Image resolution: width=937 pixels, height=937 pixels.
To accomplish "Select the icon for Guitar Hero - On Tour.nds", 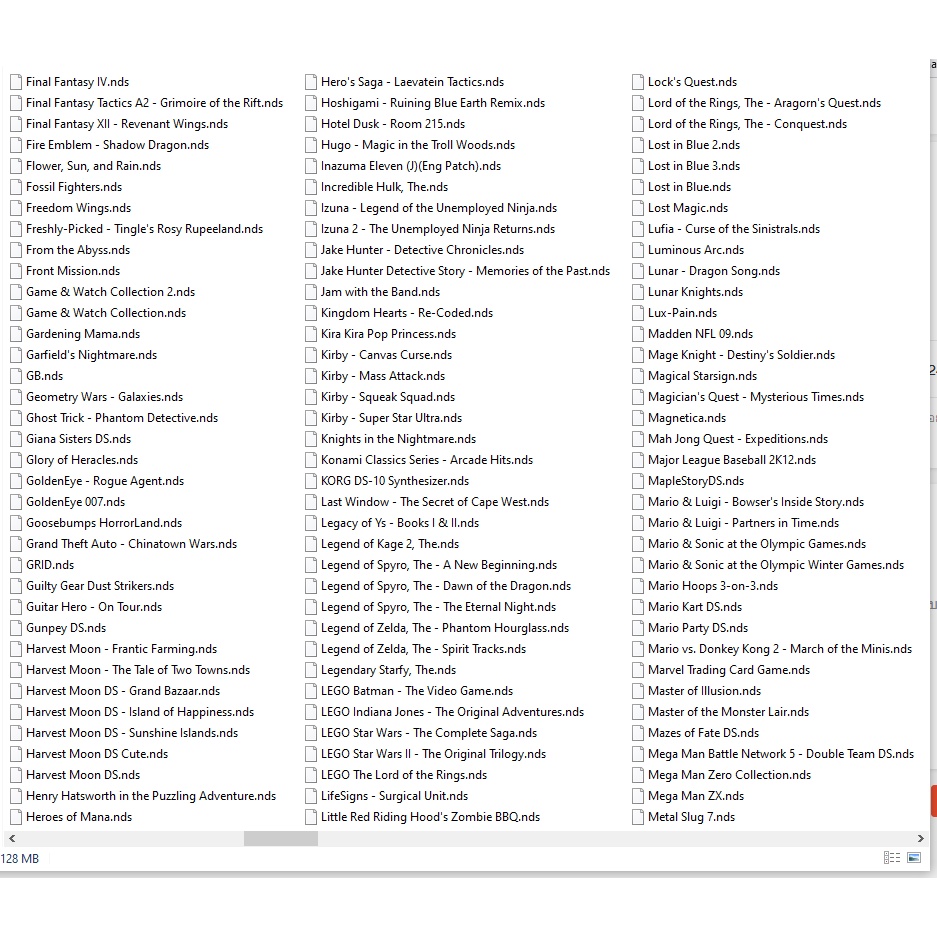I will 16,607.
